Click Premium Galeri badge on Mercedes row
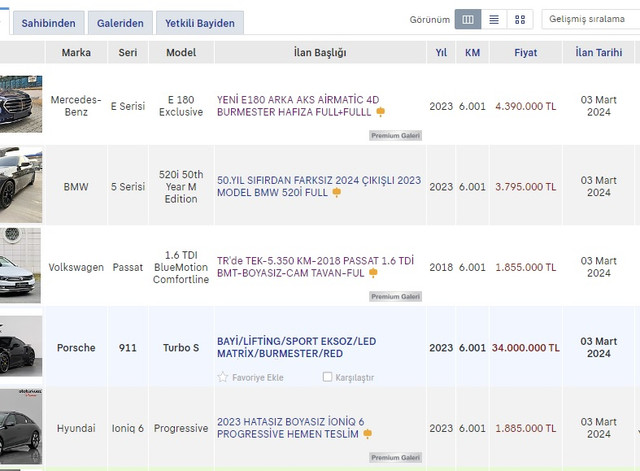The image size is (640, 471). [396, 136]
